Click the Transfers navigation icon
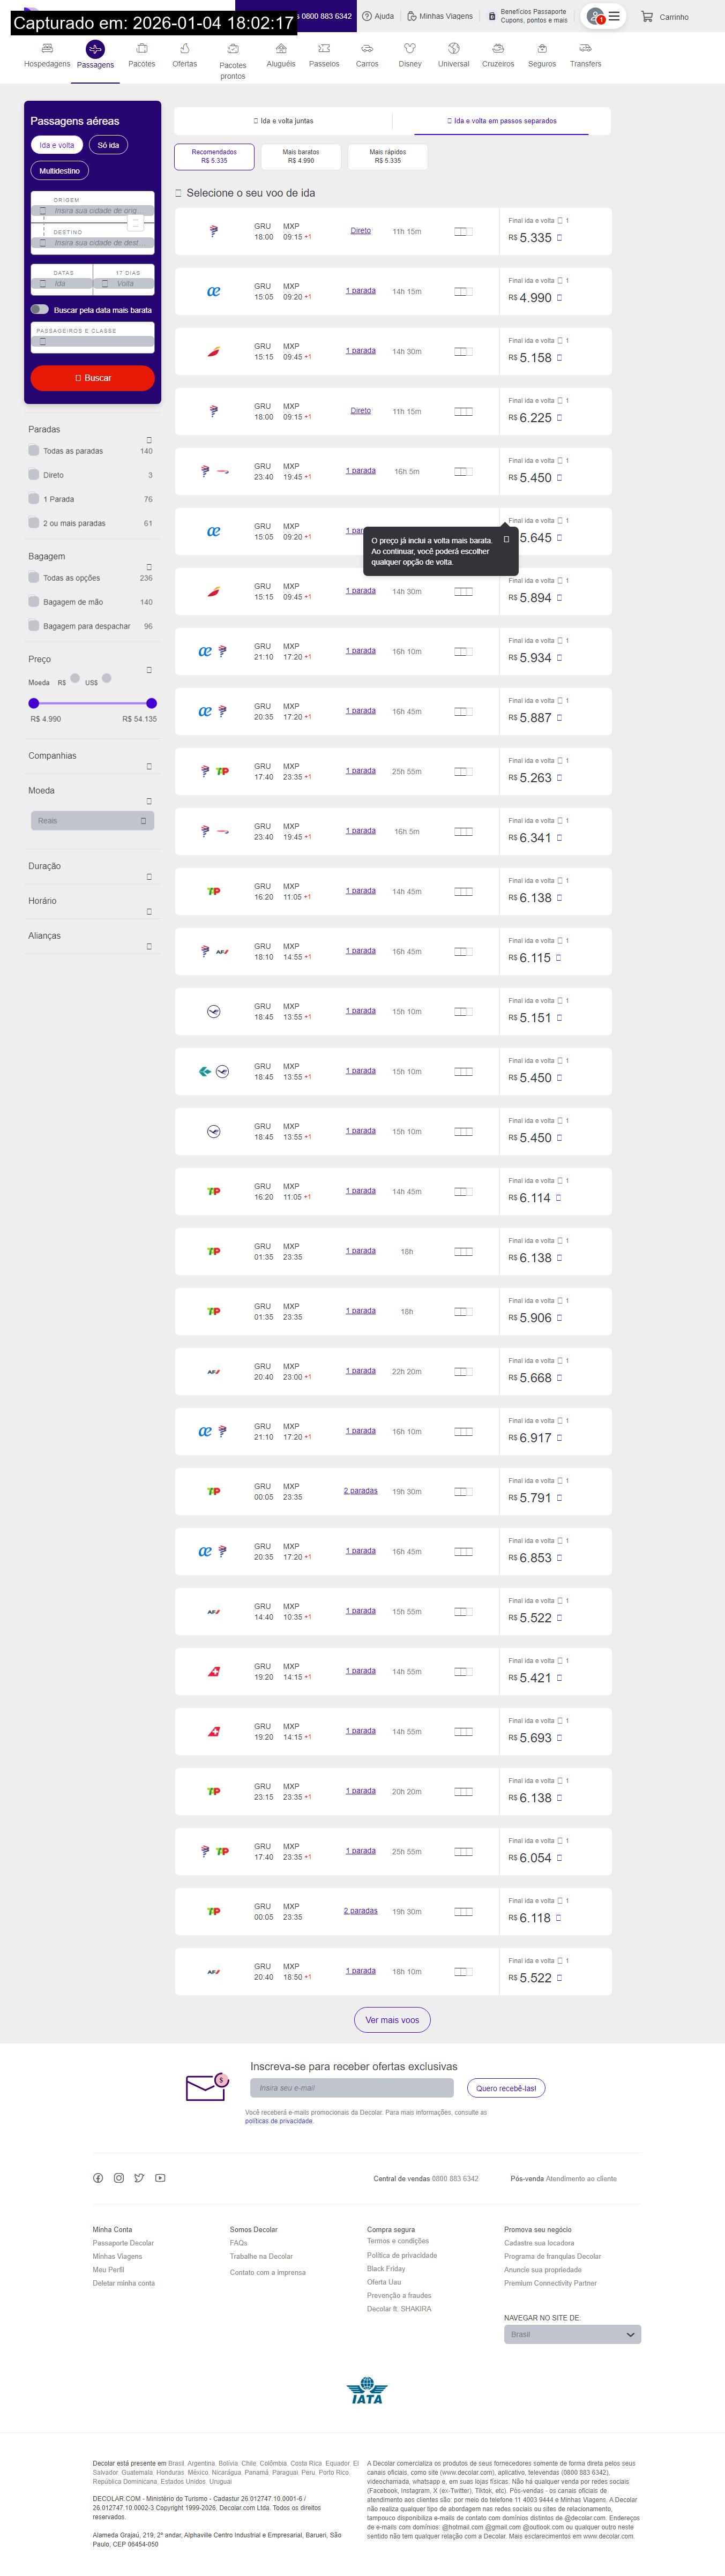The image size is (725, 2576). [585, 48]
